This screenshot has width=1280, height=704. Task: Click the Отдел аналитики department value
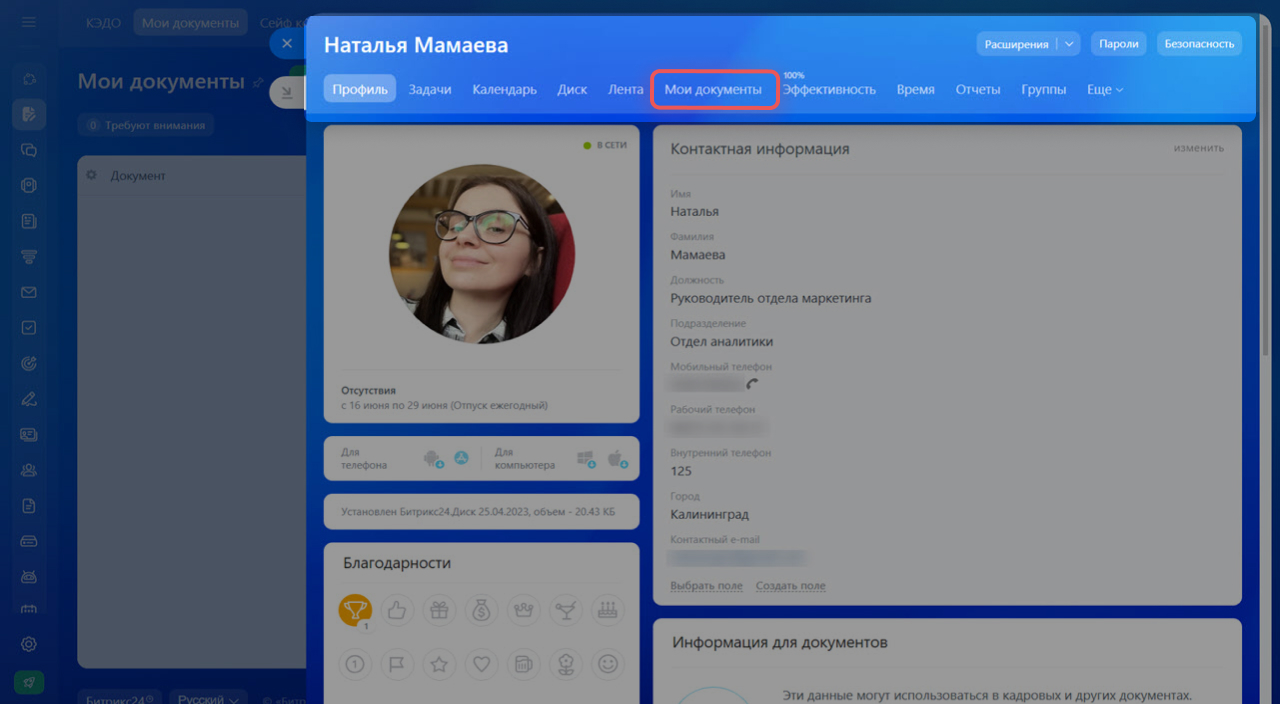pos(722,341)
